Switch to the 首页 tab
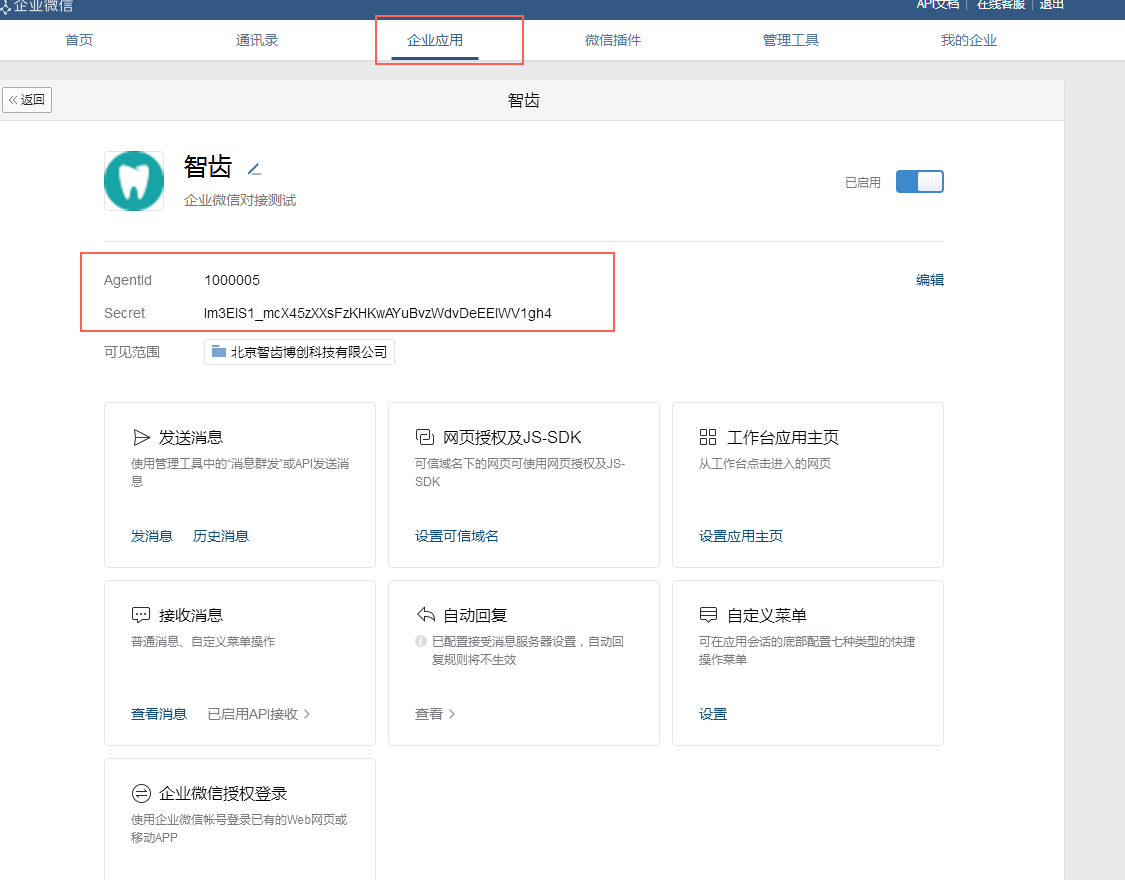The image size is (1125, 880). coord(79,40)
